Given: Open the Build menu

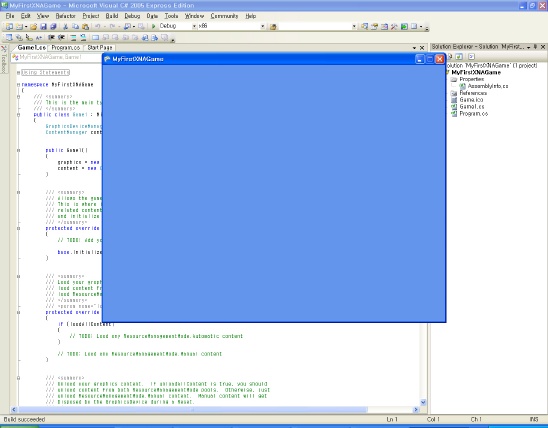Looking at the screenshot, I should click(x=112, y=16).
